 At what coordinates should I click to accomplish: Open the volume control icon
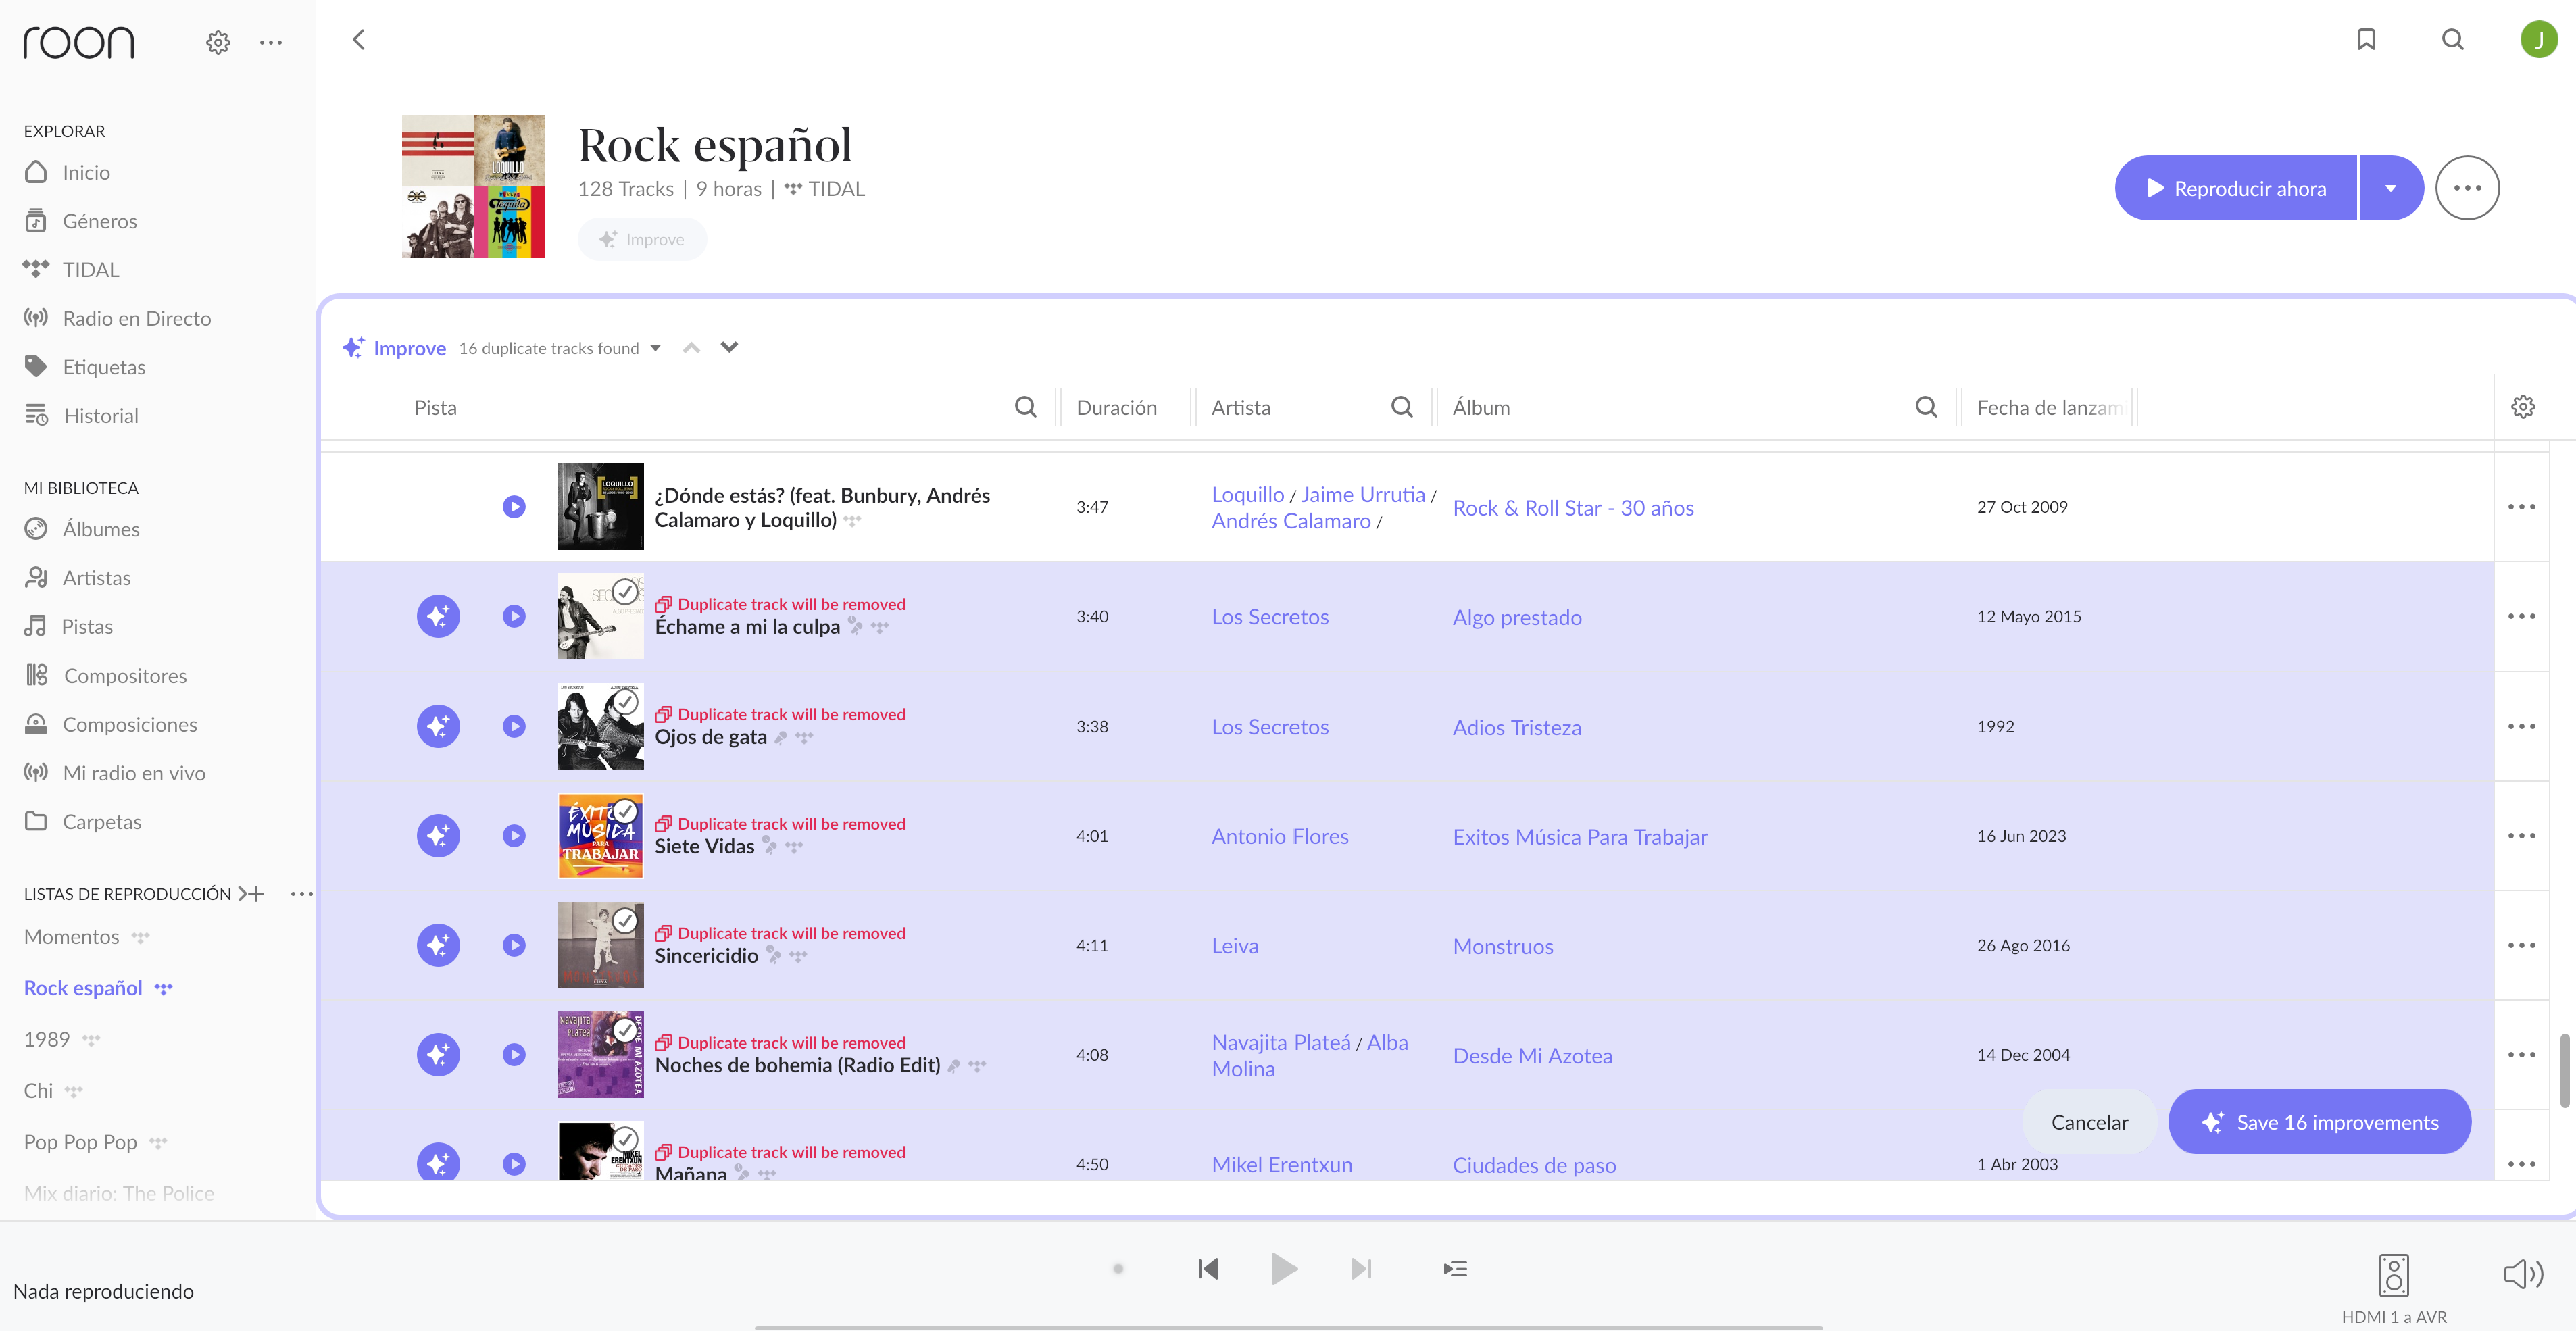click(x=2523, y=1273)
